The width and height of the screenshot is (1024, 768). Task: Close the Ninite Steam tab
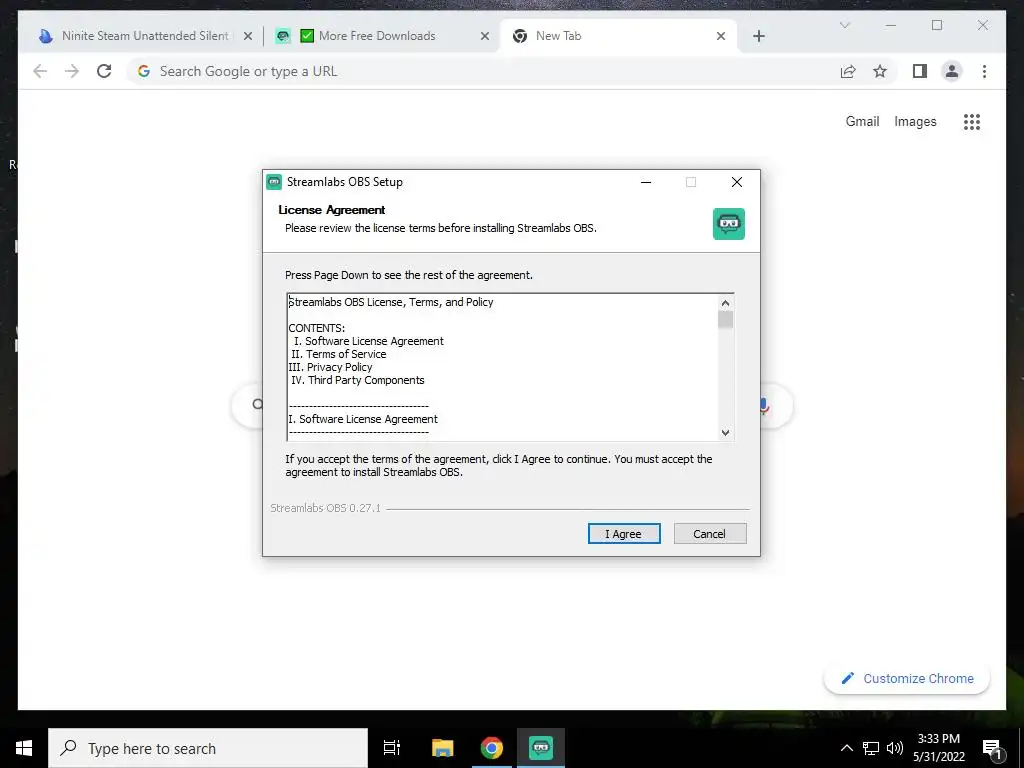pos(248,37)
